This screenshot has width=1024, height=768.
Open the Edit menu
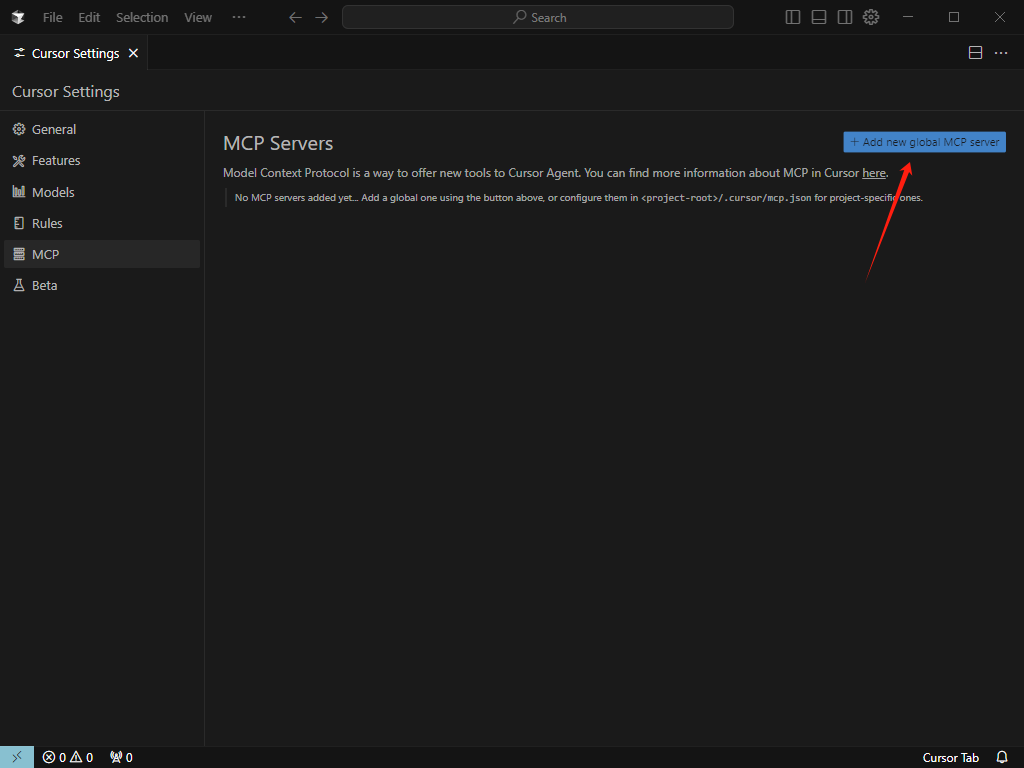click(x=89, y=18)
